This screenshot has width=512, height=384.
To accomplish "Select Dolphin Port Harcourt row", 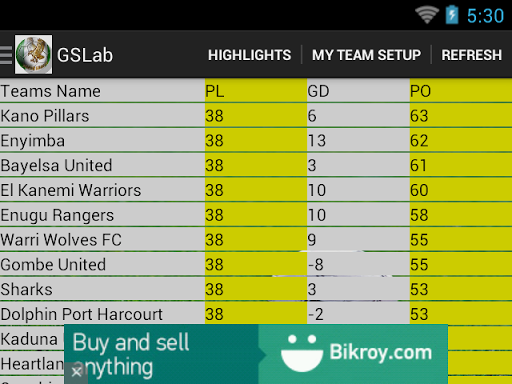I will coord(256,314).
